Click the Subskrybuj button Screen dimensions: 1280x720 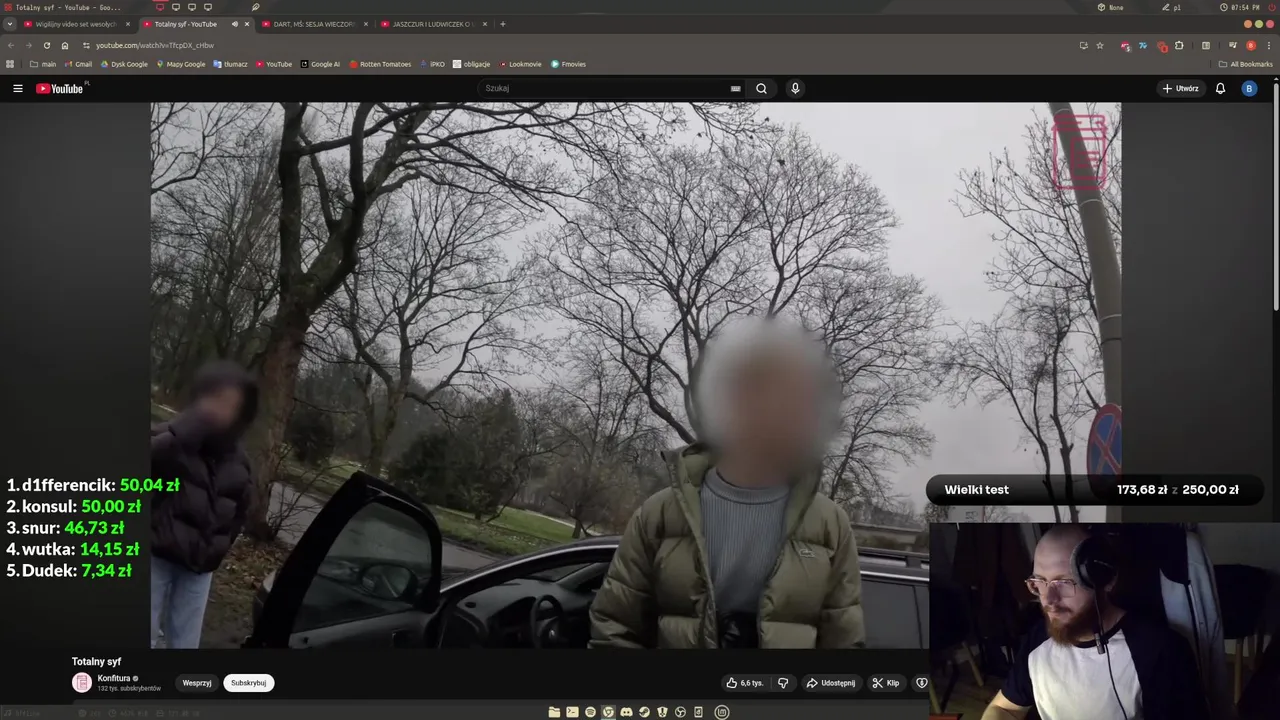(248, 683)
